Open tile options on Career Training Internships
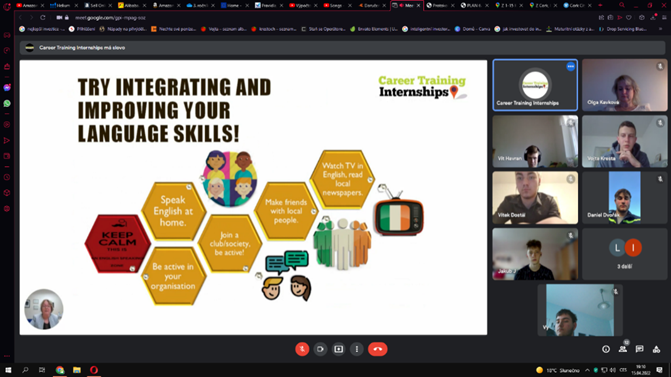Image resolution: width=671 pixels, height=377 pixels. [570, 66]
